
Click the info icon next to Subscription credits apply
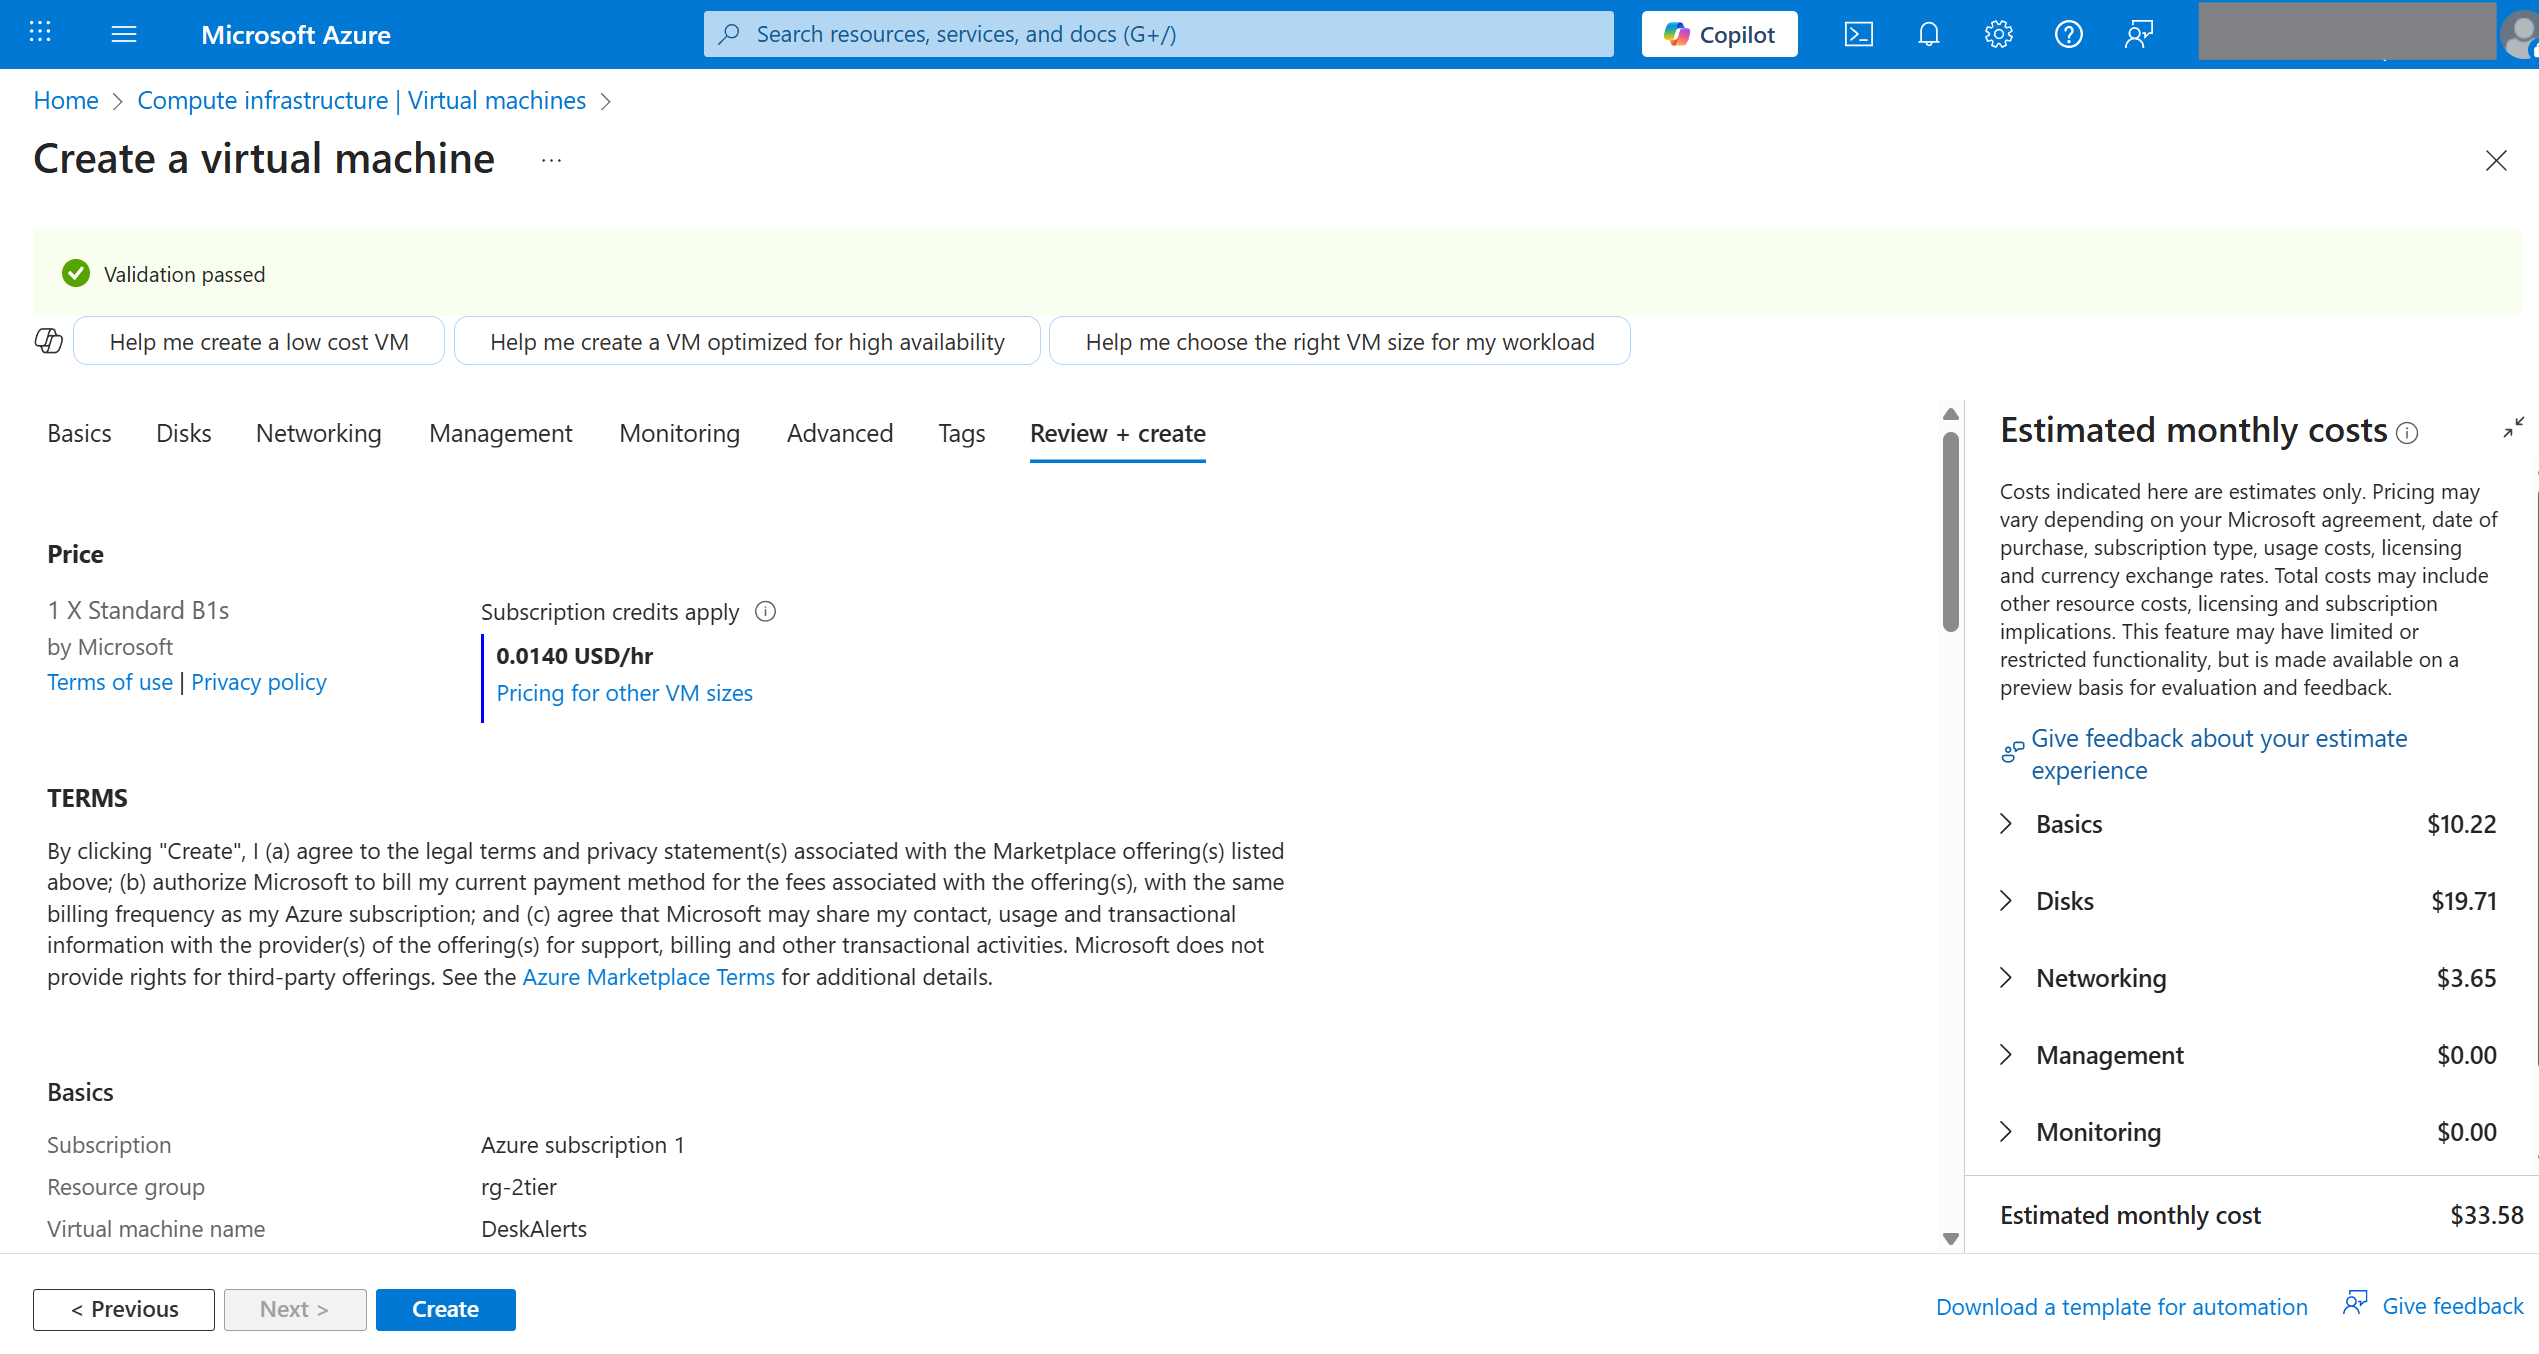pos(765,611)
